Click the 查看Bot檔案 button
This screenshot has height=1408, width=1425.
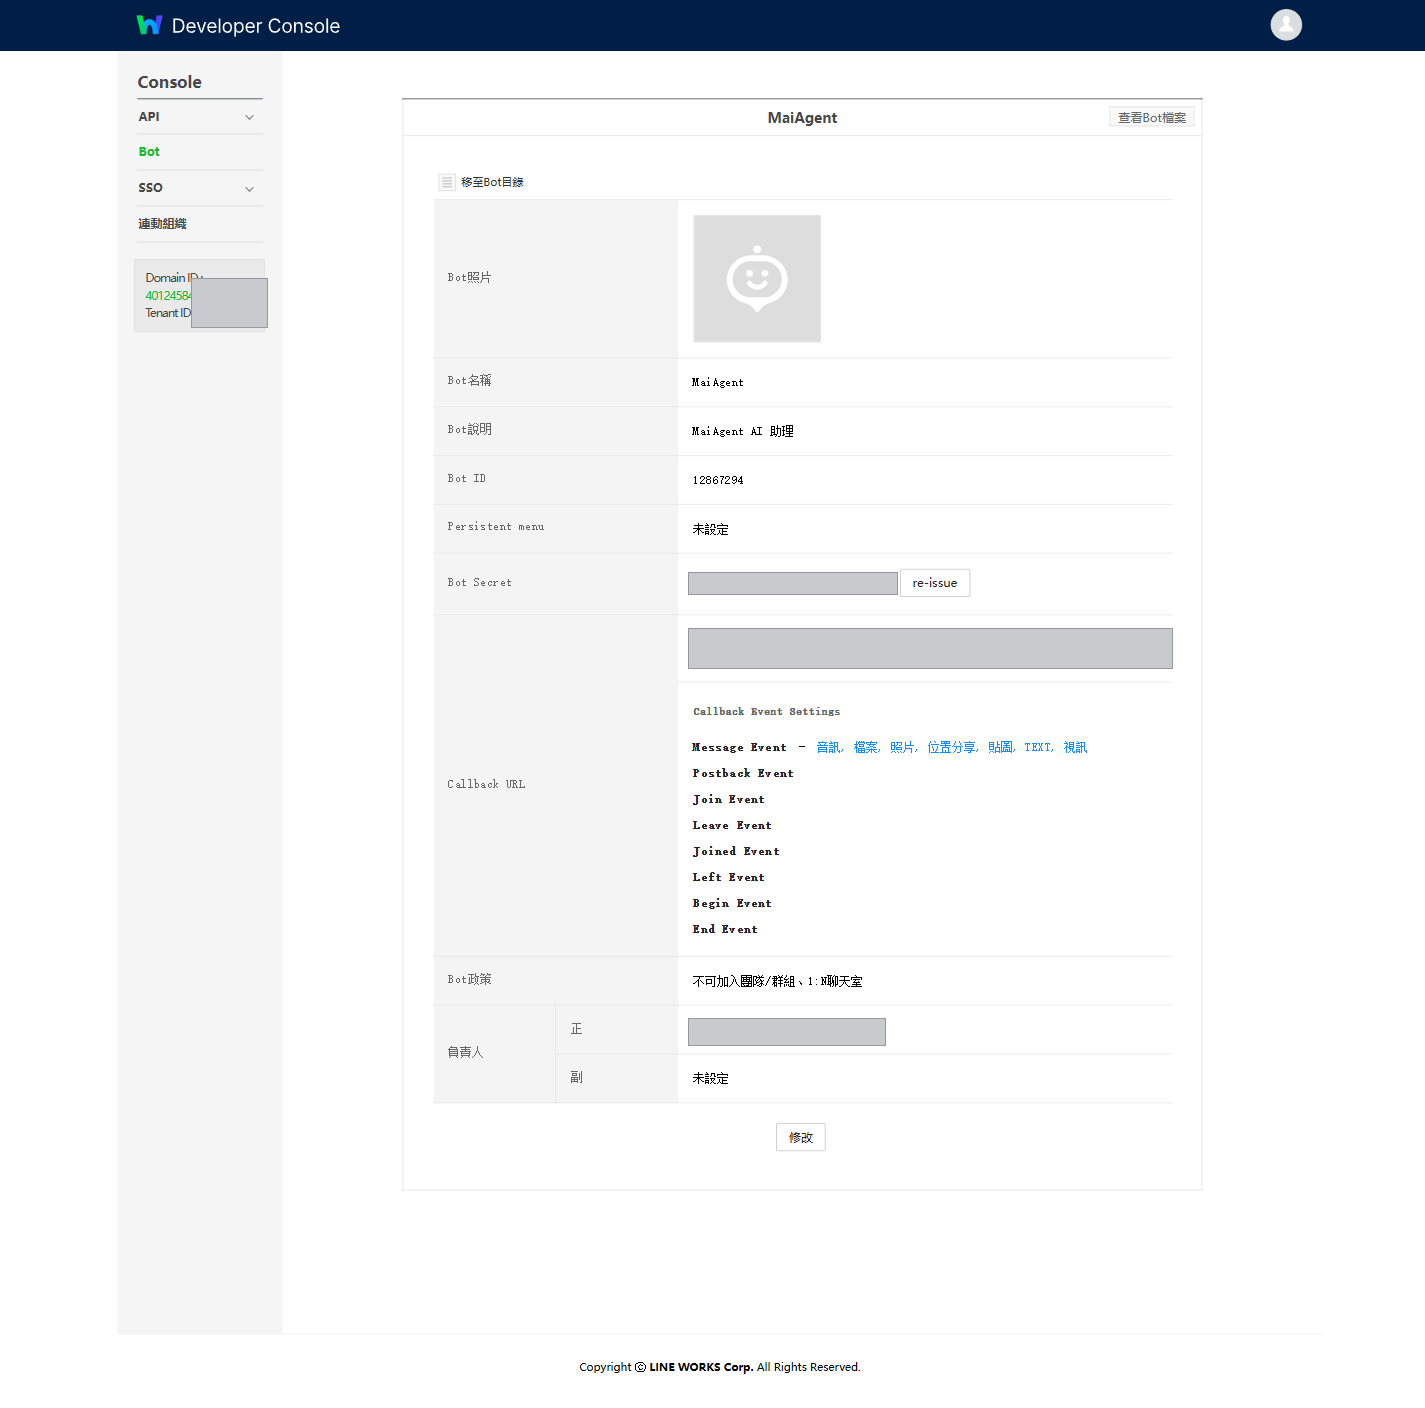point(1152,118)
